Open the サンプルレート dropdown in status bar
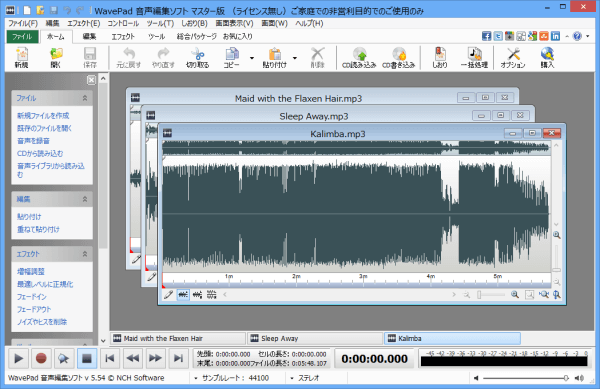The width and height of the screenshot is (600, 389). (196, 378)
